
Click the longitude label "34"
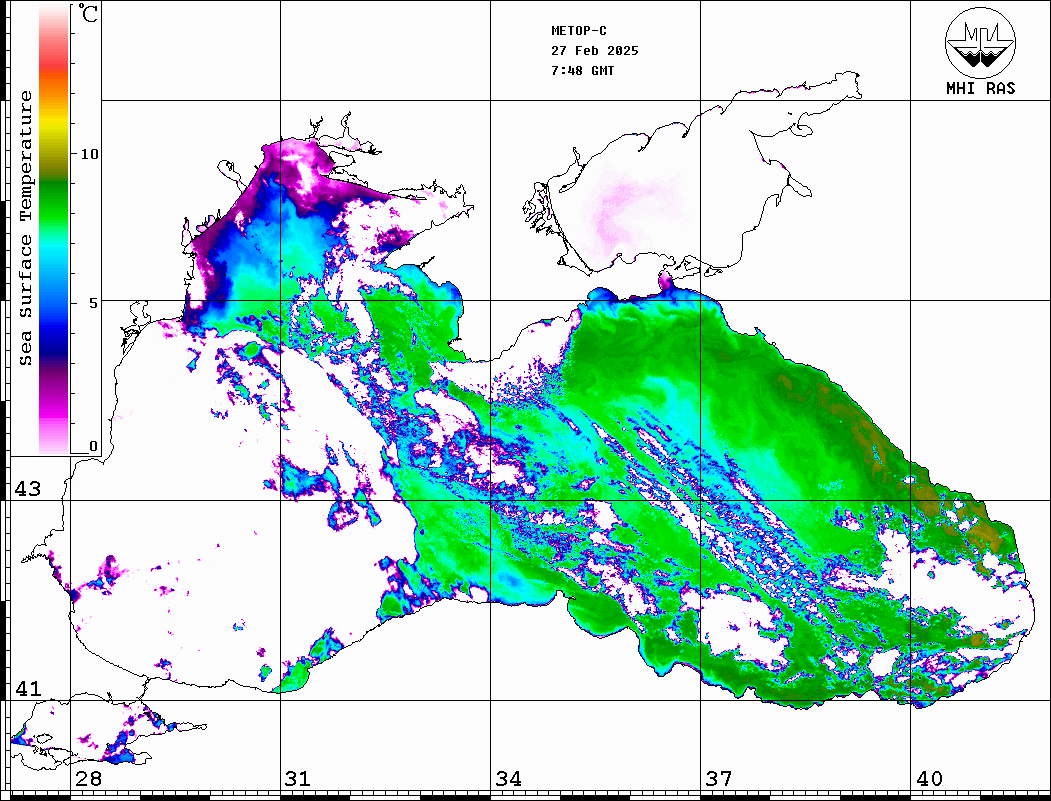[x=508, y=778]
